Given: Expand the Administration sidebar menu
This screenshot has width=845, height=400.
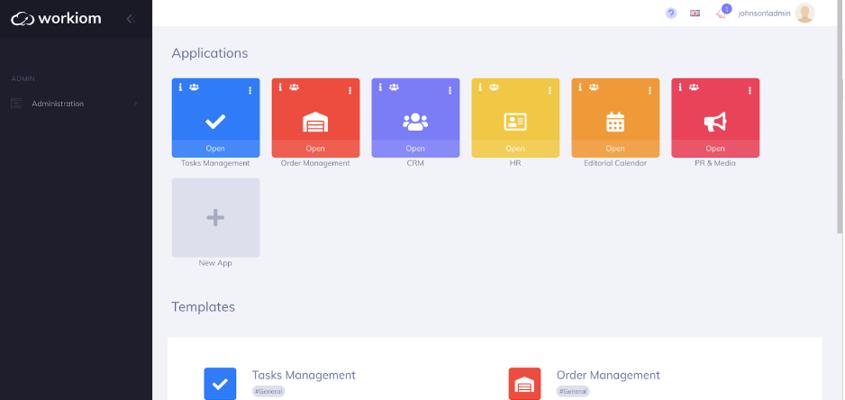Looking at the screenshot, I should tap(75, 104).
